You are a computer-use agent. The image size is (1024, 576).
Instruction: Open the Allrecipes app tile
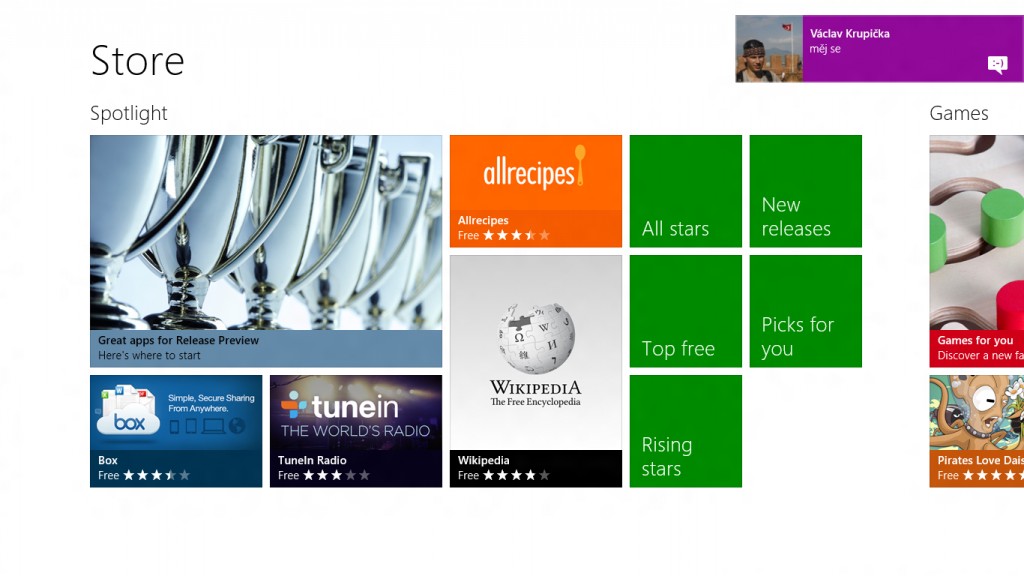536,191
